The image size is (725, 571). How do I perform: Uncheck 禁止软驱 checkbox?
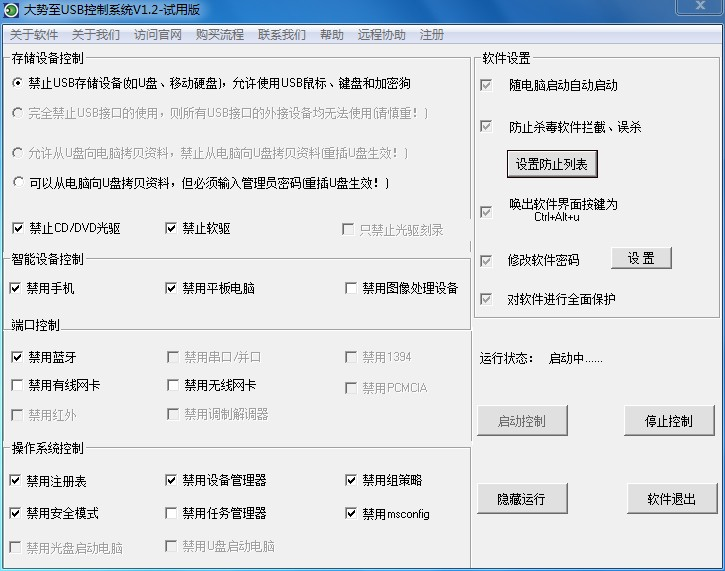[171, 228]
